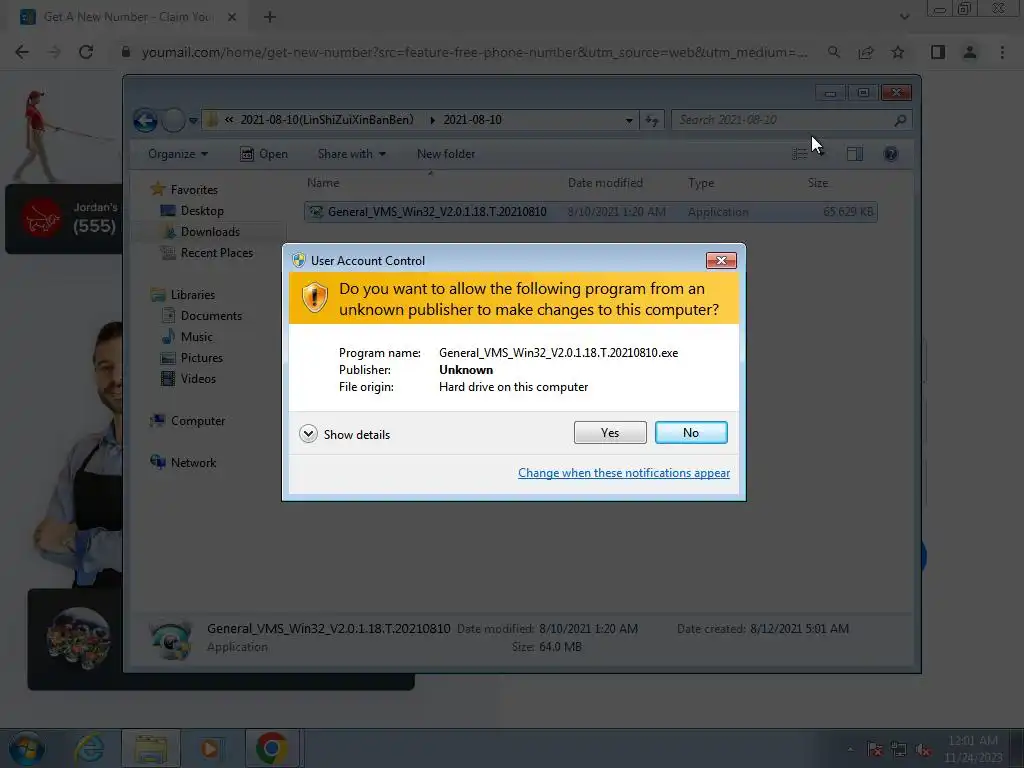The height and width of the screenshot is (768, 1024).
Task: Click the Explorer refresh address button
Action: (652, 120)
